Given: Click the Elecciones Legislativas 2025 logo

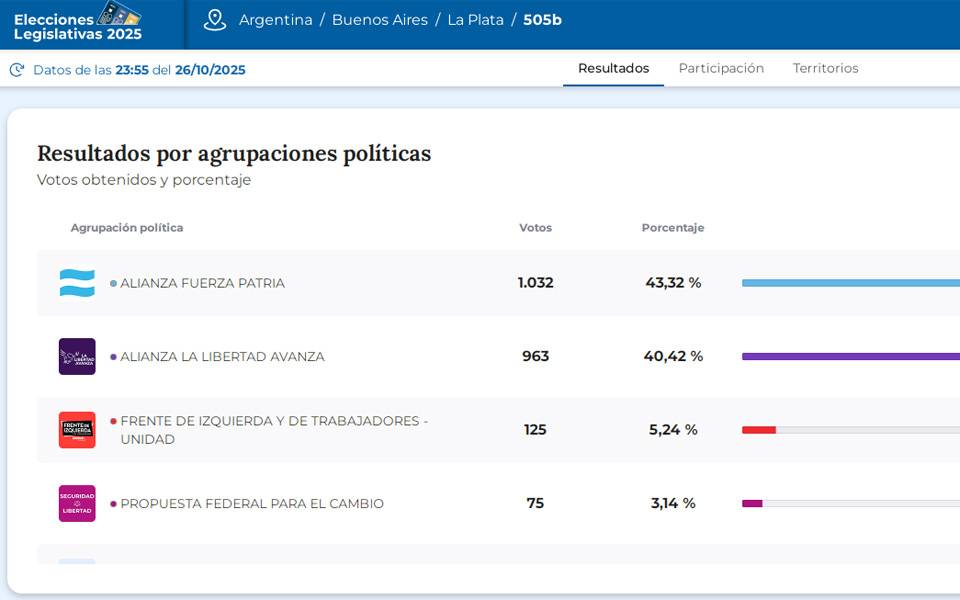Looking at the screenshot, I should coord(78,23).
